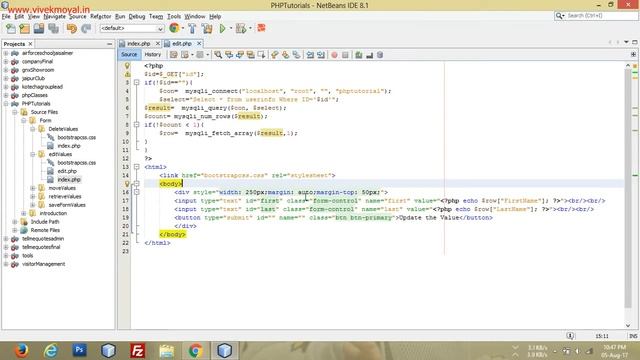Click the Shift Line Right icon

[321, 55]
